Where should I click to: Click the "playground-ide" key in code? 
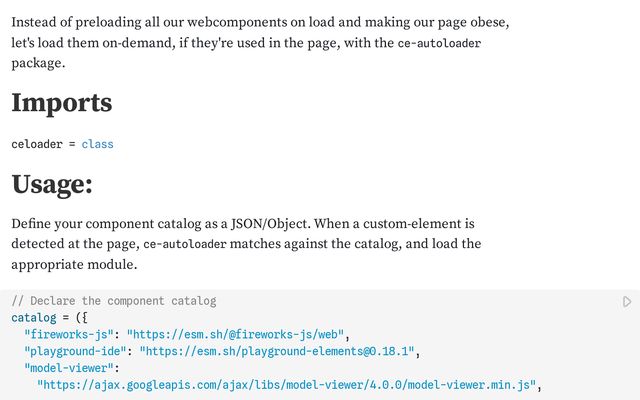pos(74,352)
